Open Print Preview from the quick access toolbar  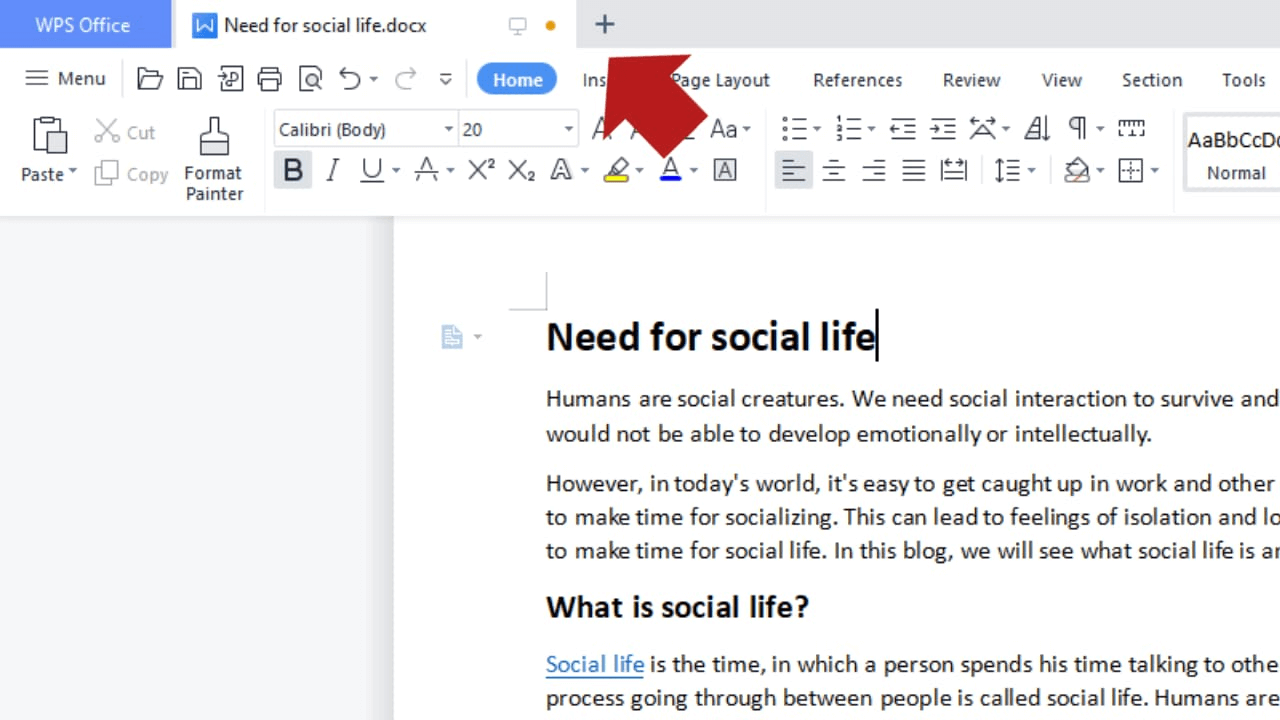(x=310, y=78)
